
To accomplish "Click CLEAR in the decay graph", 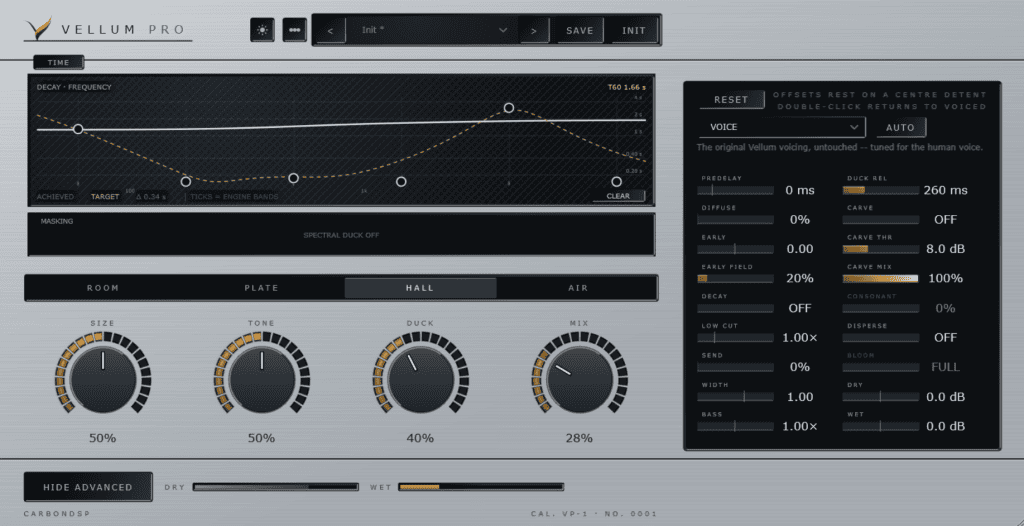I will 618,196.
